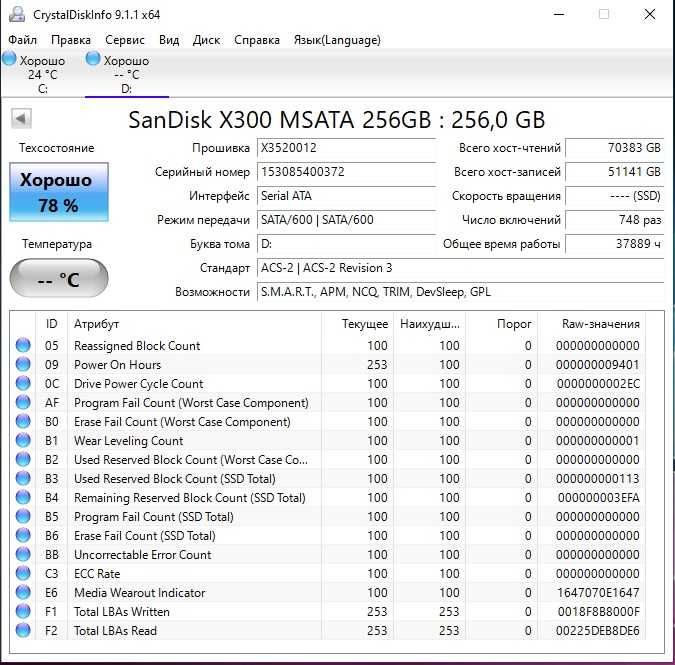
Task: Click the Хорошо 78 % health status button
Action: [59, 192]
